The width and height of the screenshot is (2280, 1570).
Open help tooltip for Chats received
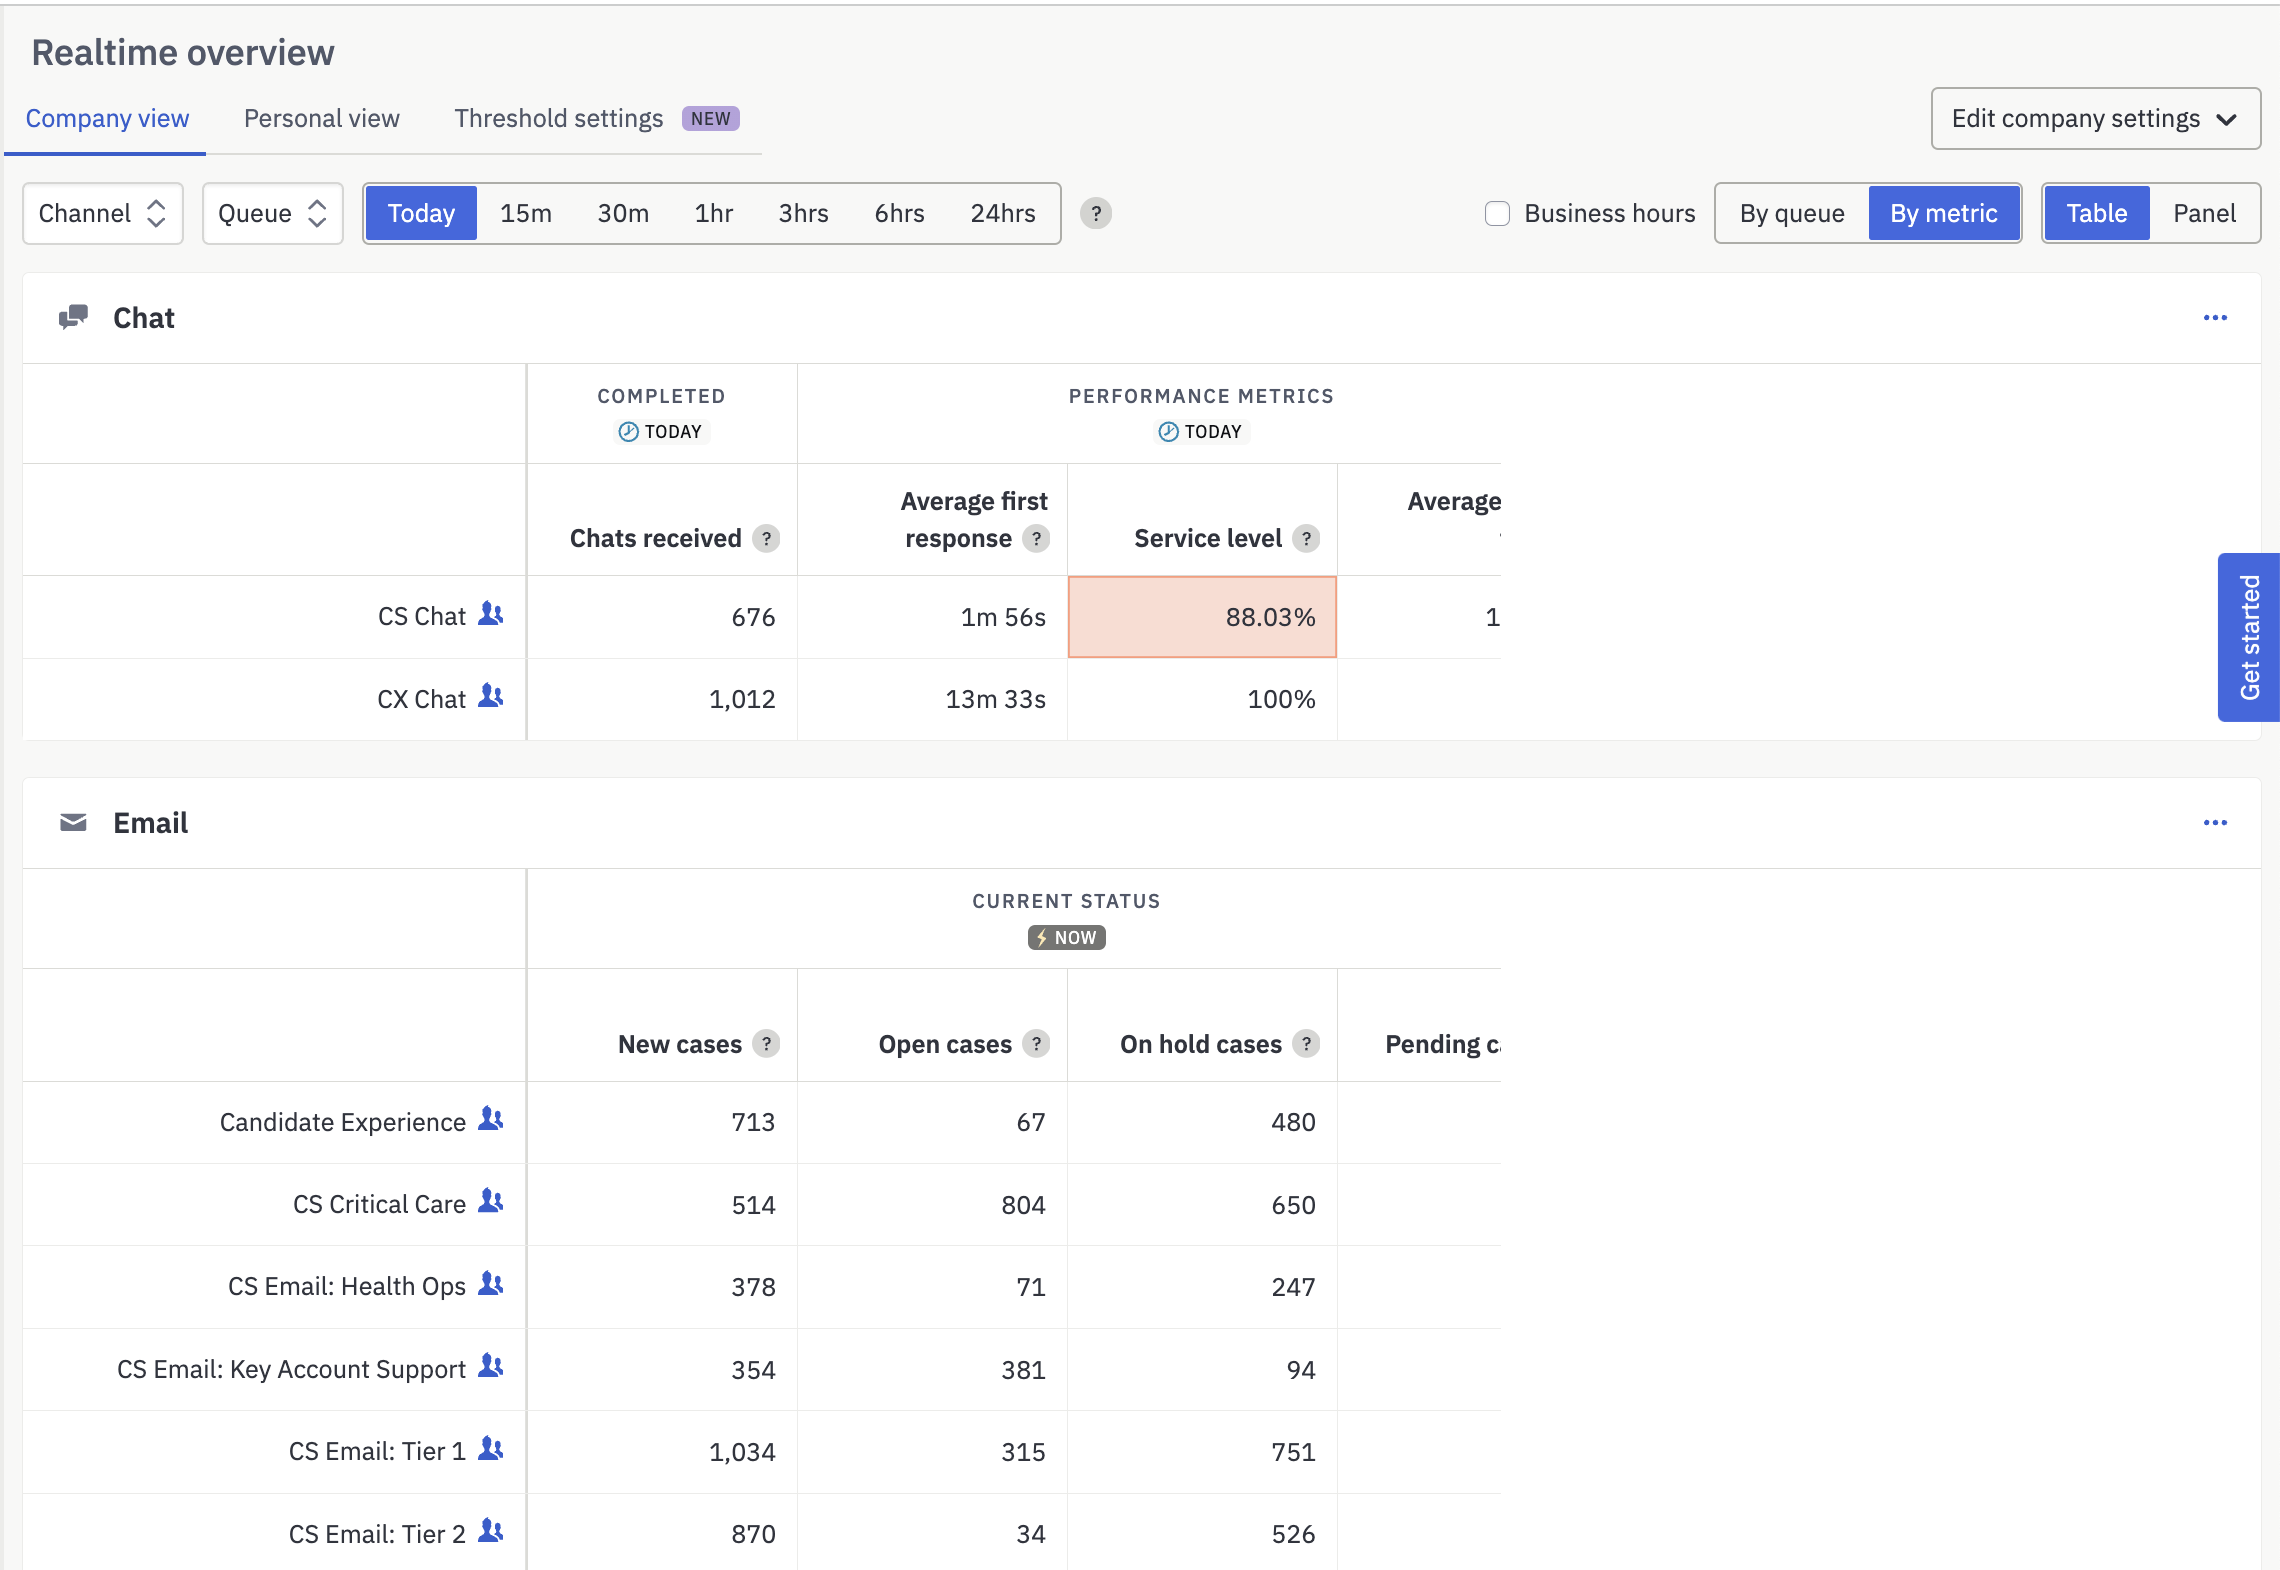[x=766, y=539]
